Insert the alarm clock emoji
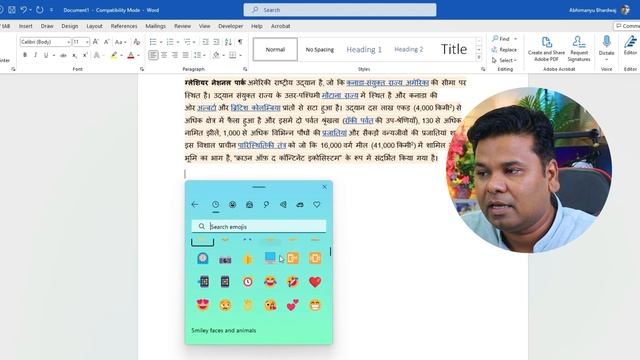The height and width of the screenshot is (360, 640). [x=247, y=282]
